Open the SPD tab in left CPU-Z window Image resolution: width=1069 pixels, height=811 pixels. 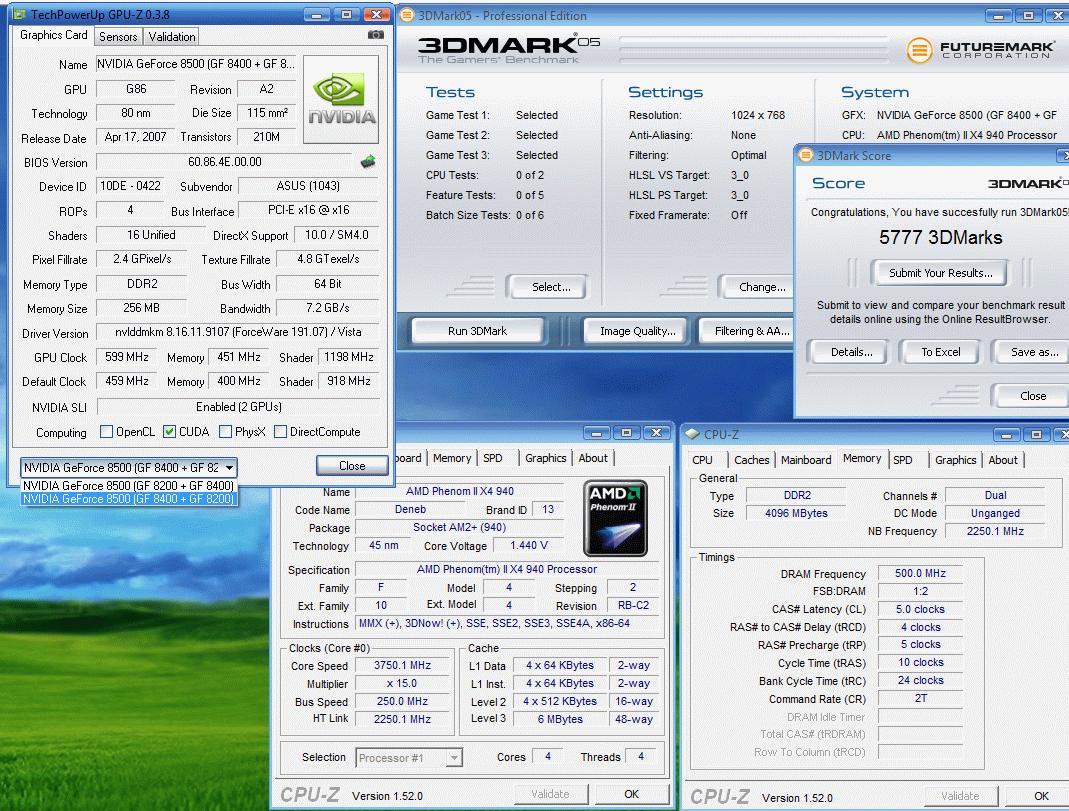[x=493, y=458]
